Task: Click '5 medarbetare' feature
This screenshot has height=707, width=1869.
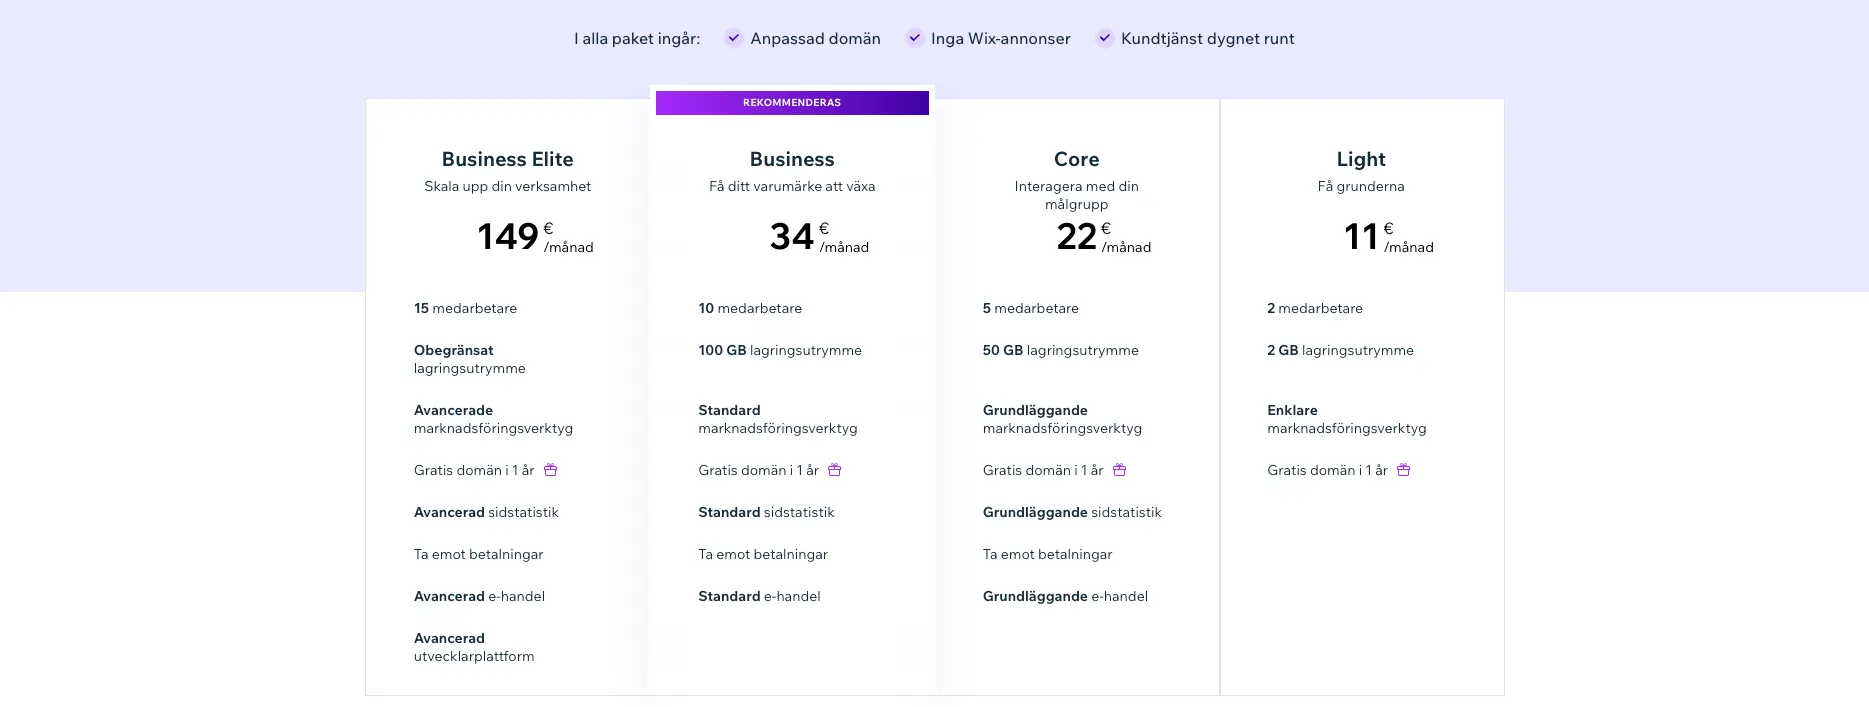Action: coord(1031,308)
